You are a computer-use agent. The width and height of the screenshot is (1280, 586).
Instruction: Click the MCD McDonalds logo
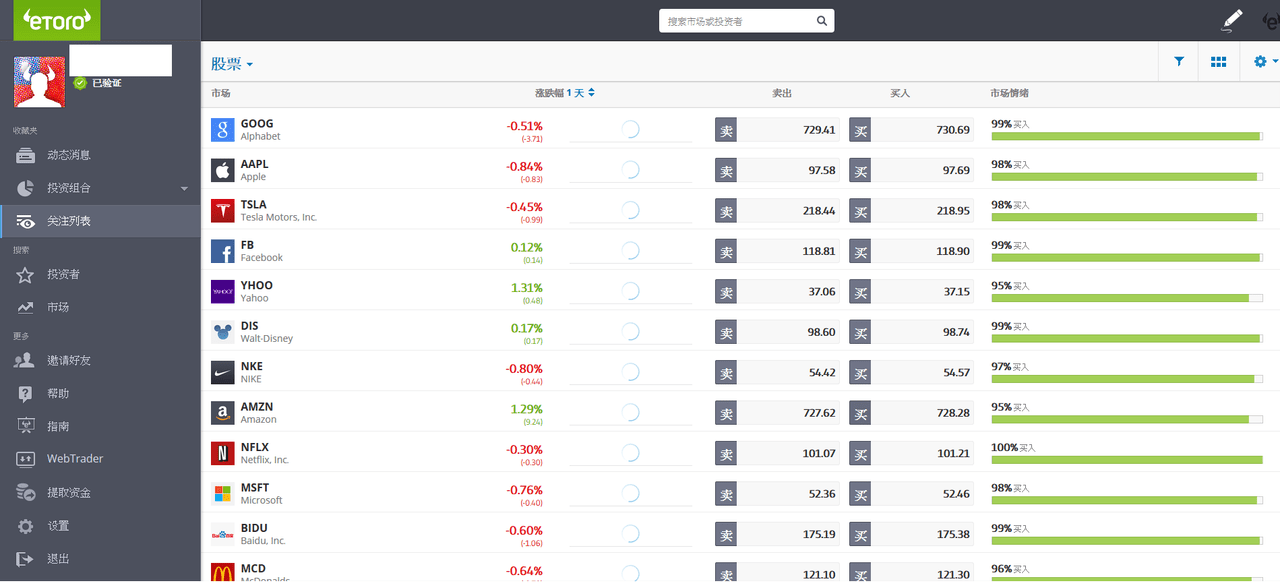[x=223, y=573]
